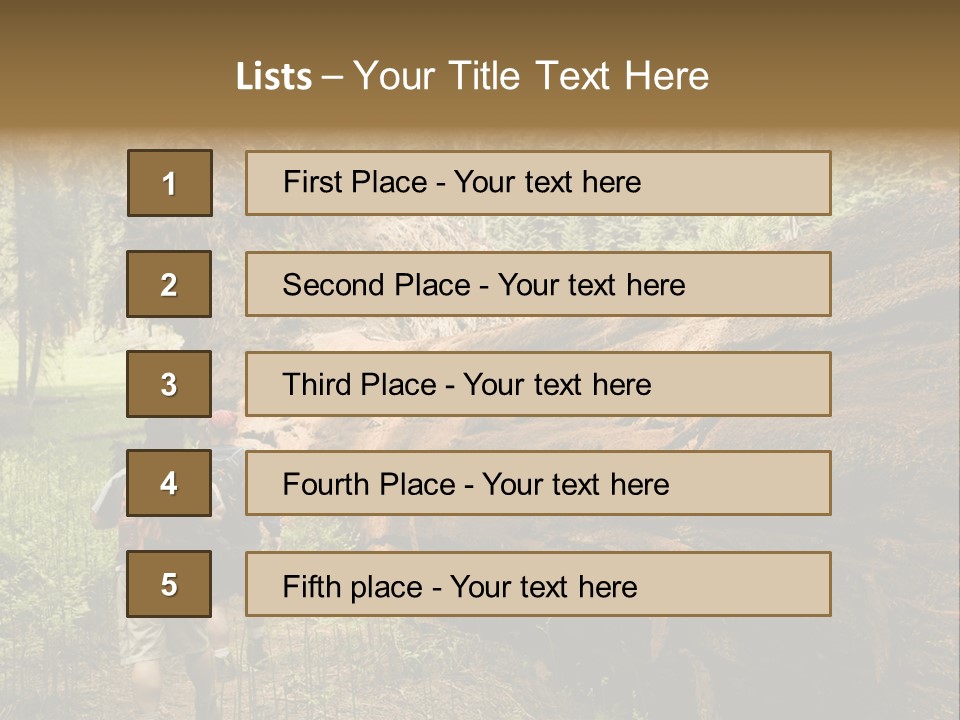Click 'Your text here' in Third Place bar
The height and width of the screenshot is (720, 960).
tap(557, 384)
